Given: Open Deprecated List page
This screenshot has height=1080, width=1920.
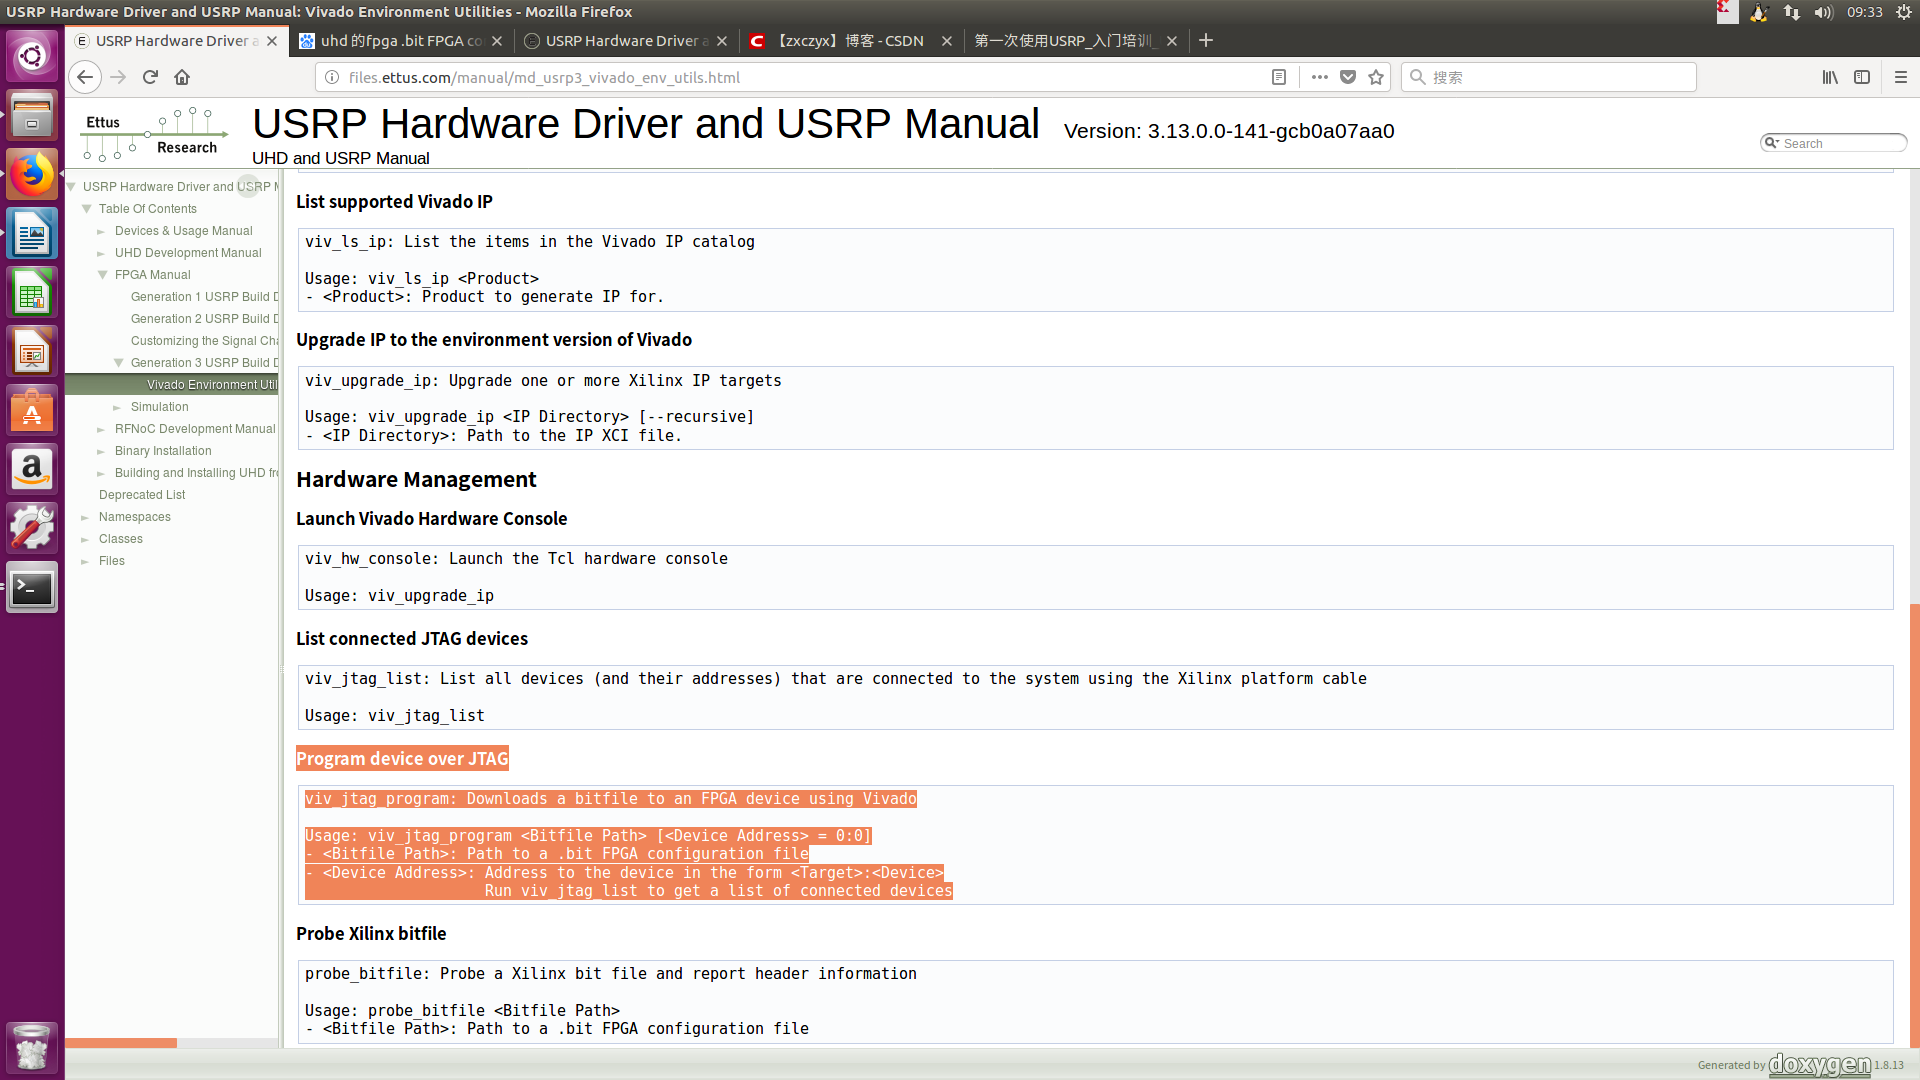Looking at the screenshot, I should 142,495.
